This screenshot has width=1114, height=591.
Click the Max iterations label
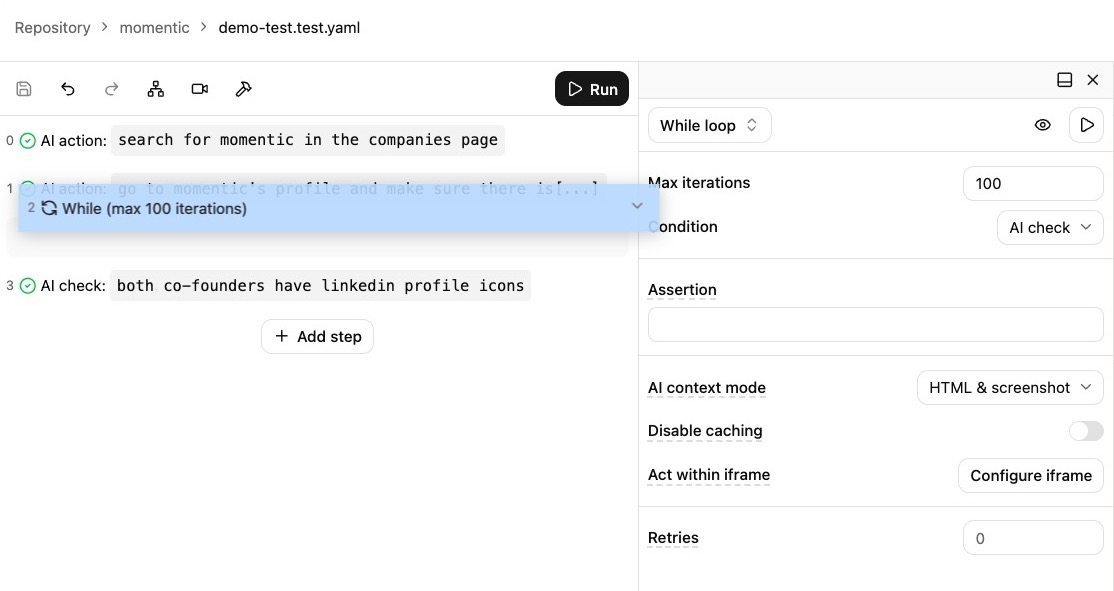(x=699, y=183)
